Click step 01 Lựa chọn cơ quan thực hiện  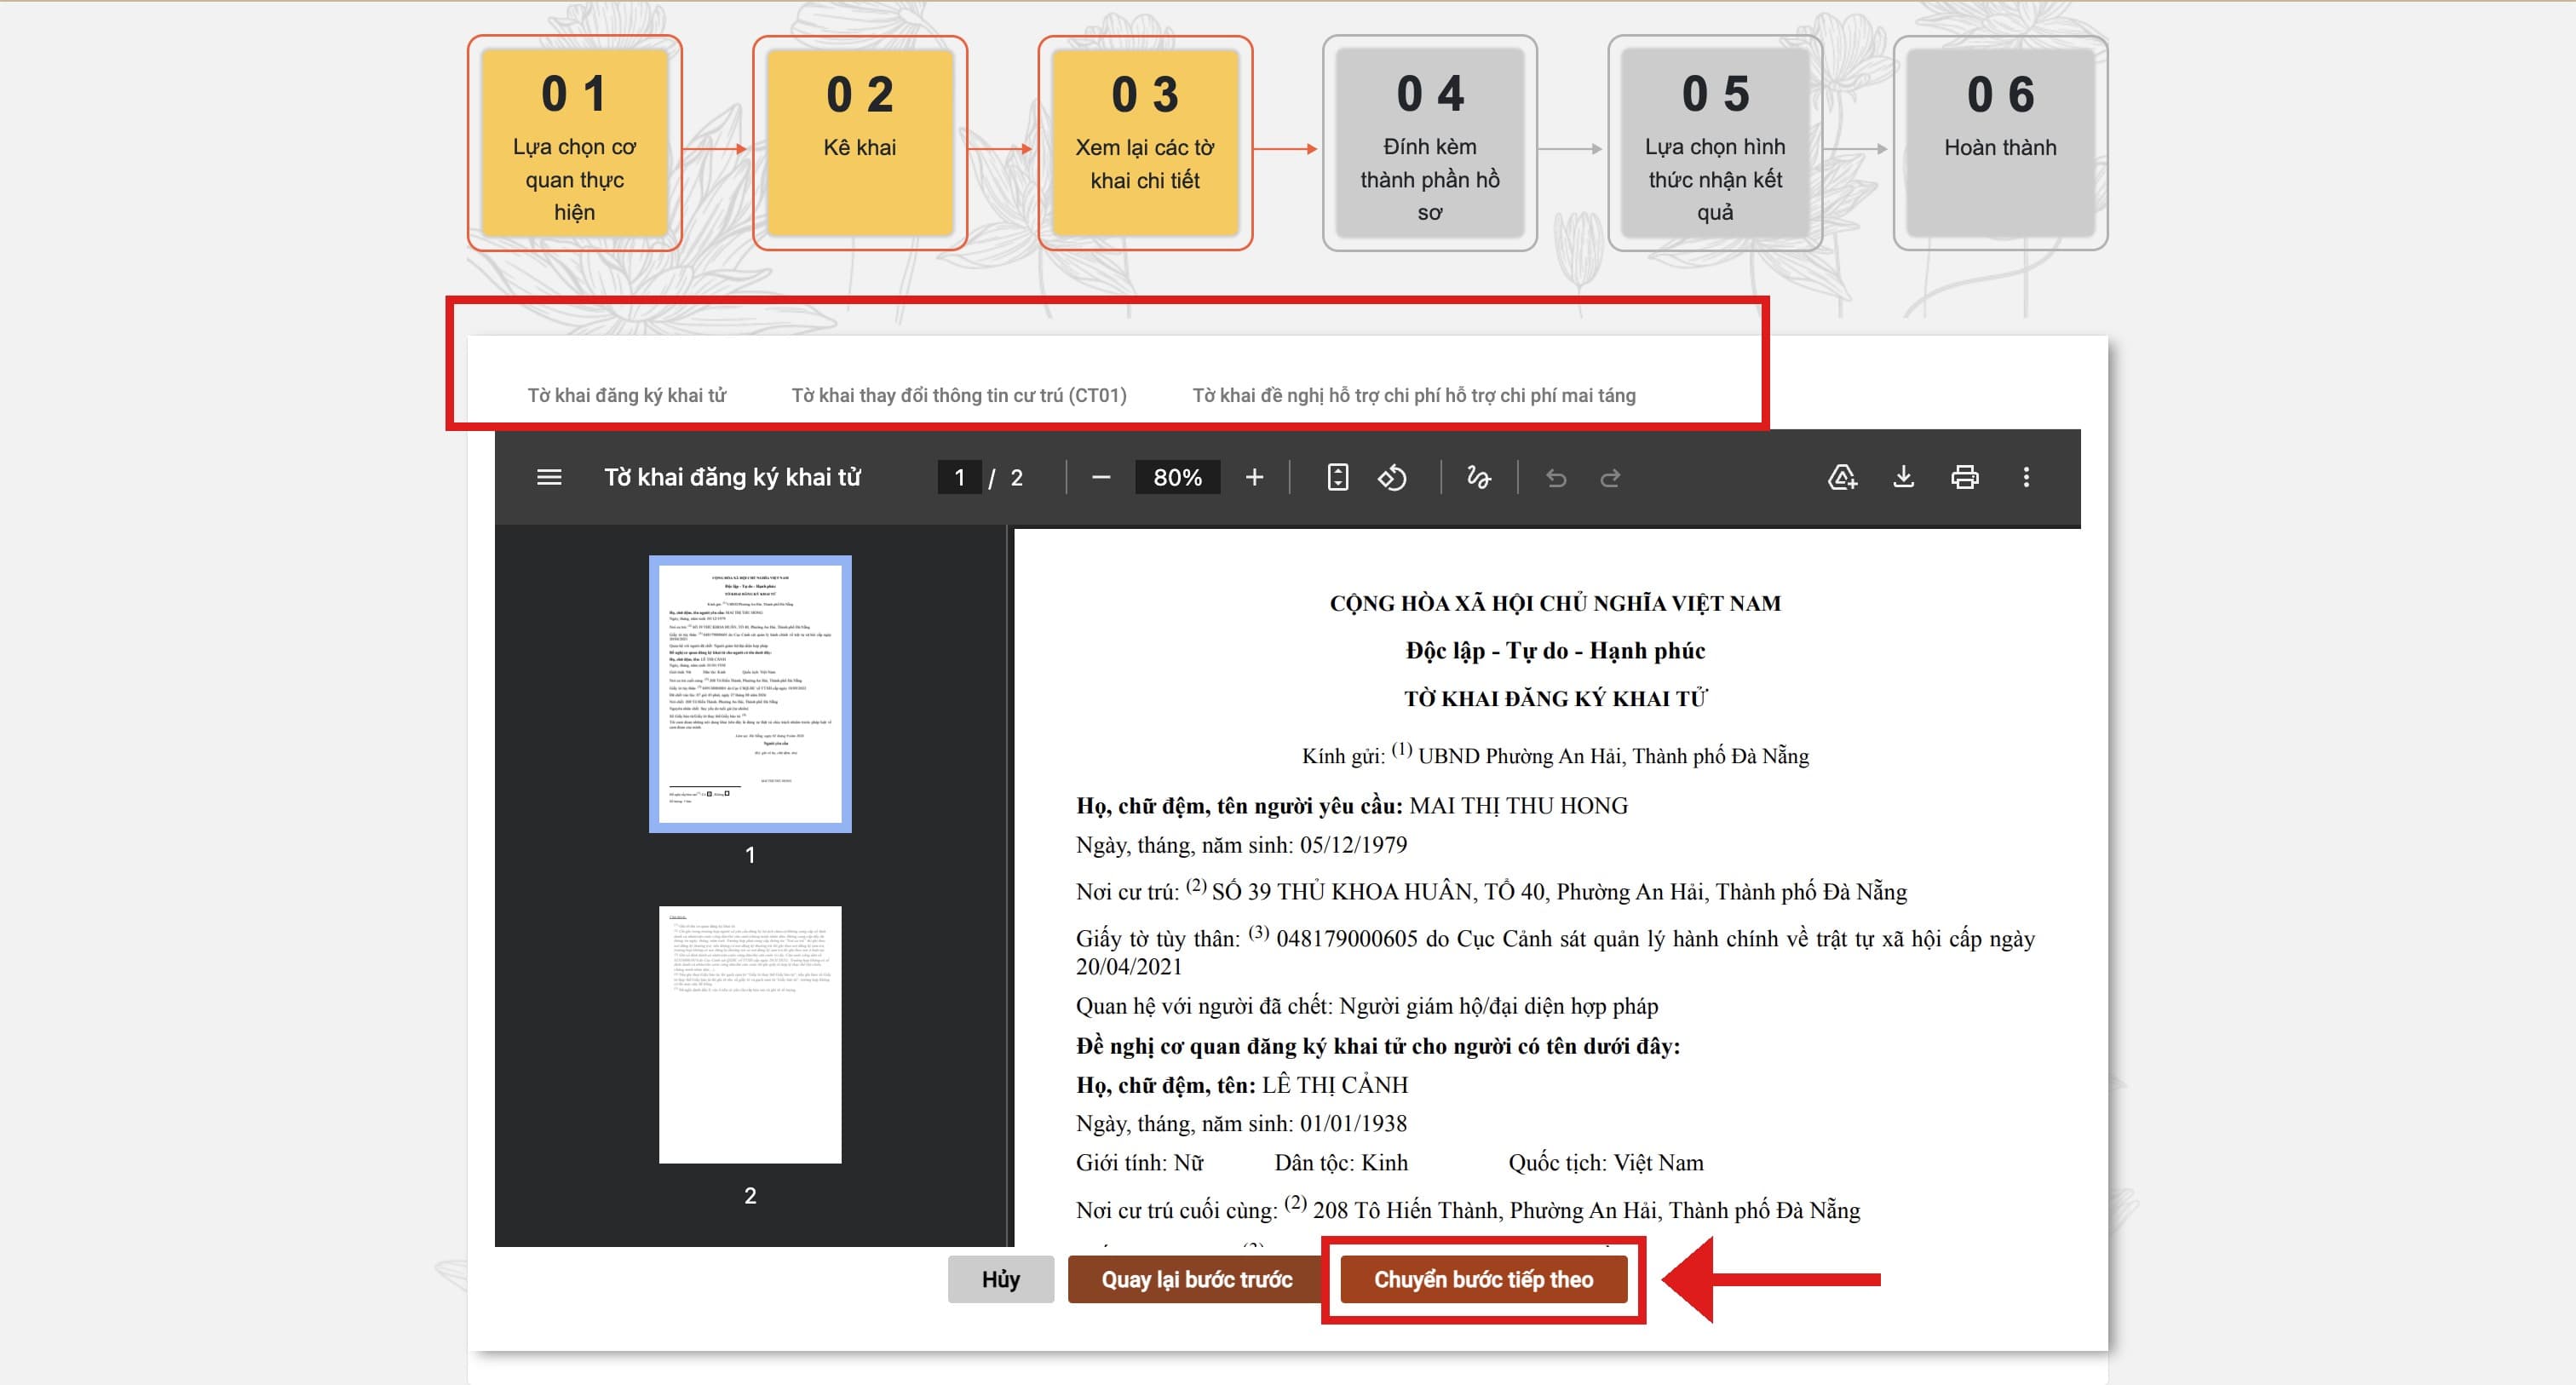[x=574, y=143]
